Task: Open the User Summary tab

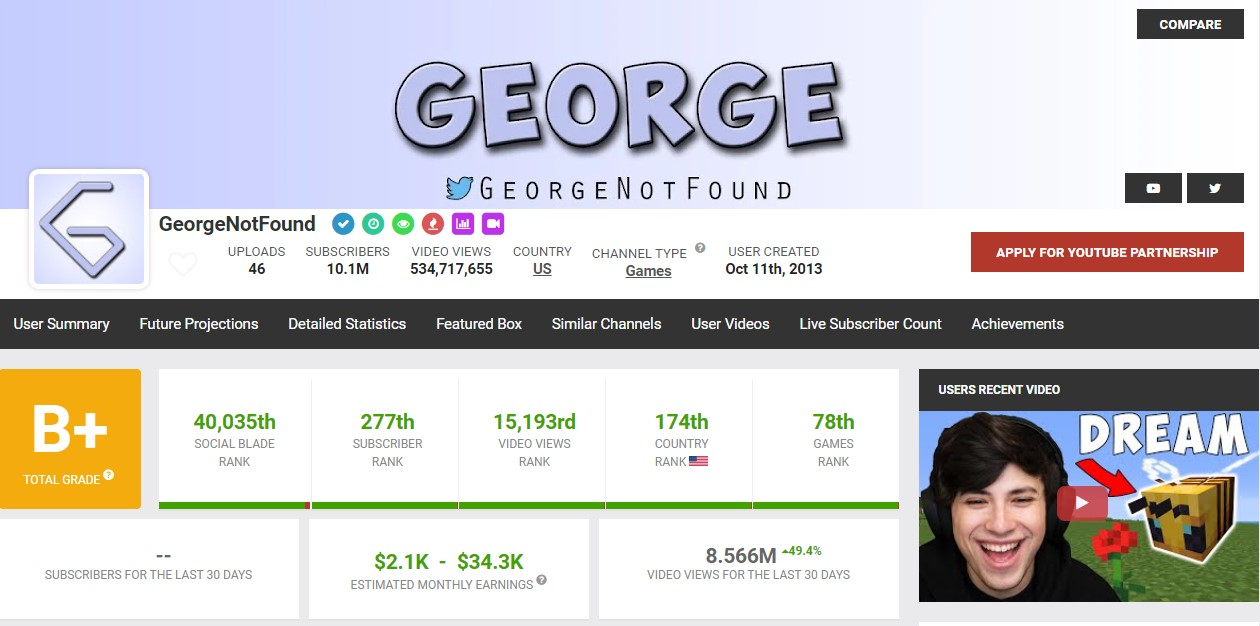Action: 61,324
